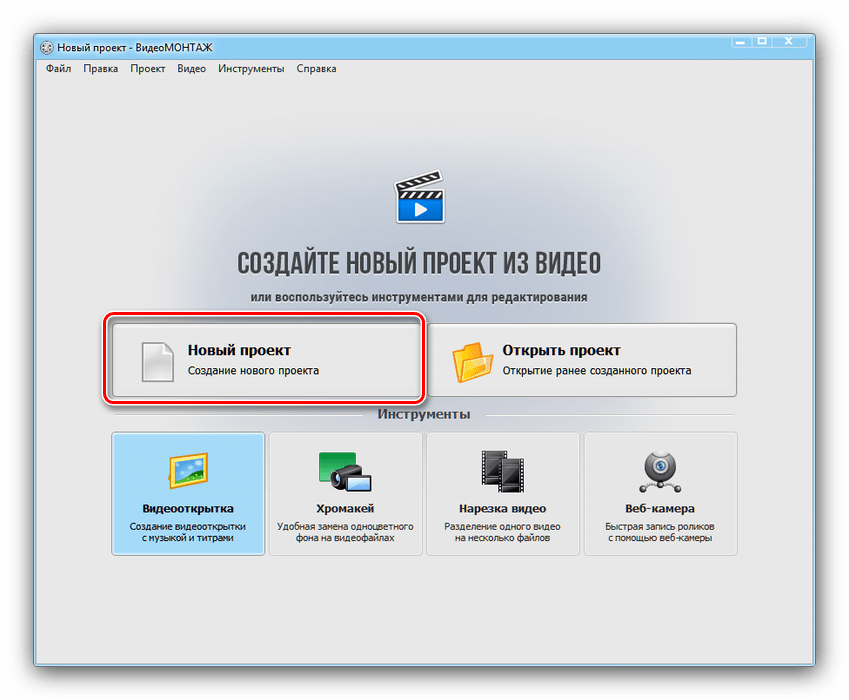
Task: Start a new project with Новый проект
Action: 264,358
